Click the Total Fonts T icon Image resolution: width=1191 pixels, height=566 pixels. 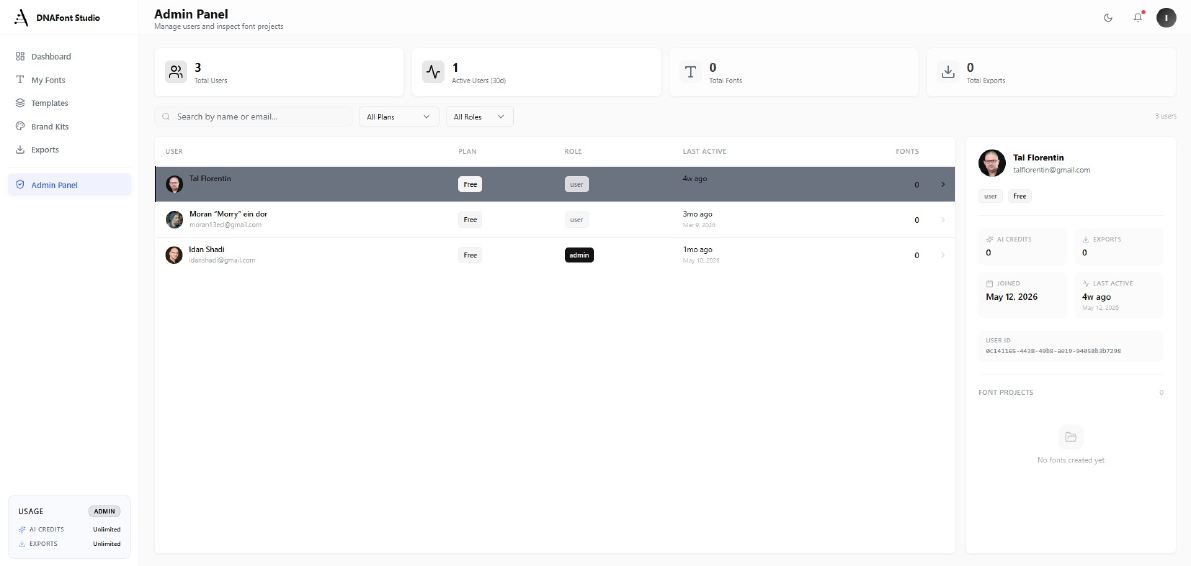click(690, 72)
